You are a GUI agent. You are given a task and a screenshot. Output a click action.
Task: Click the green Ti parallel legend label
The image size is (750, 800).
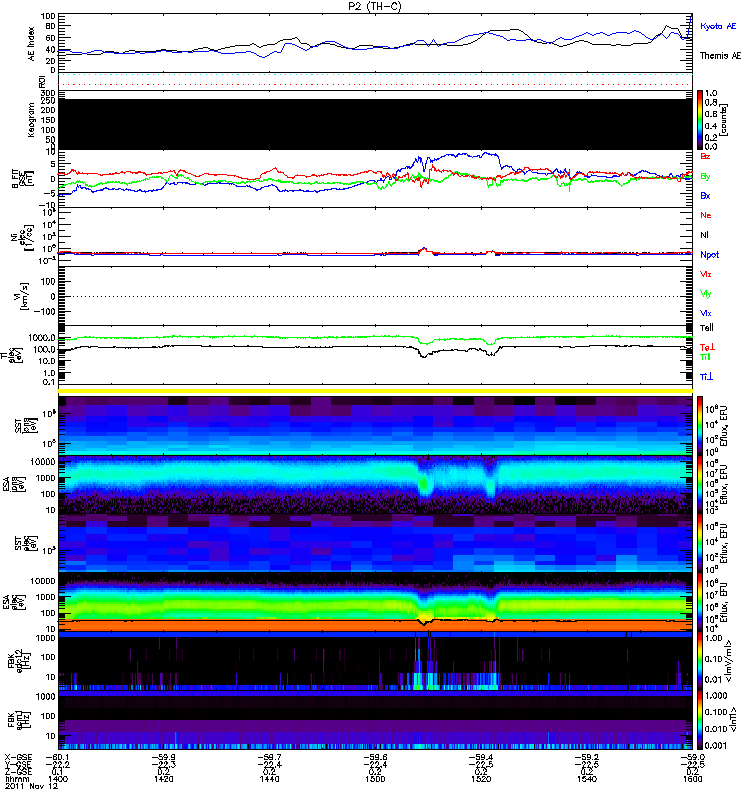coord(705,357)
